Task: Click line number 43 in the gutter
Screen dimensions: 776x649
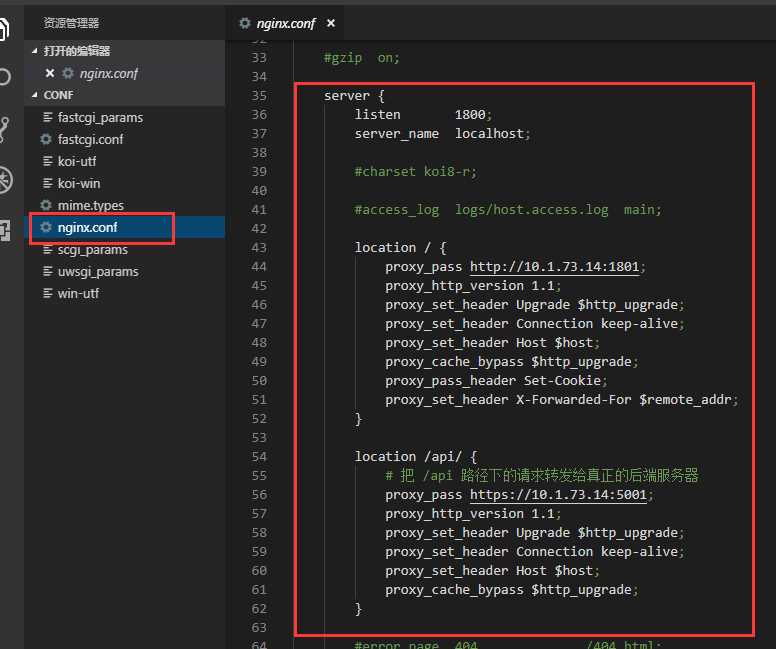Action: [x=259, y=248]
